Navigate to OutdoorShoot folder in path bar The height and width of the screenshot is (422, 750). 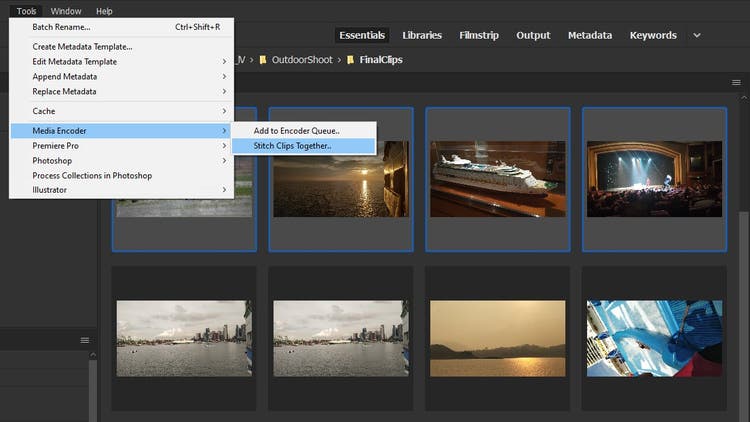click(x=302, y=60)
